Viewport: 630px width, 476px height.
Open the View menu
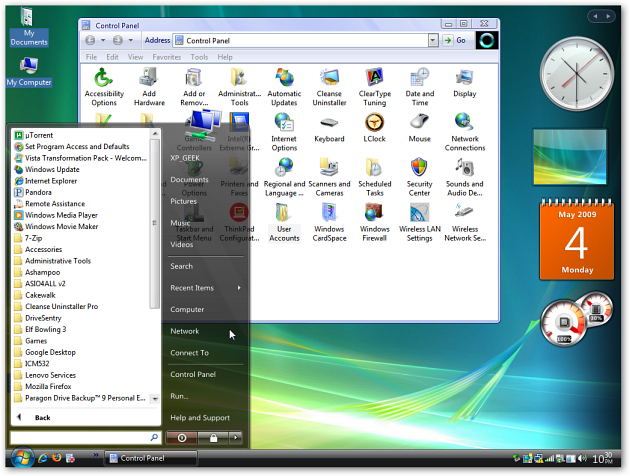pyautogui.click(x=135, y=57)
